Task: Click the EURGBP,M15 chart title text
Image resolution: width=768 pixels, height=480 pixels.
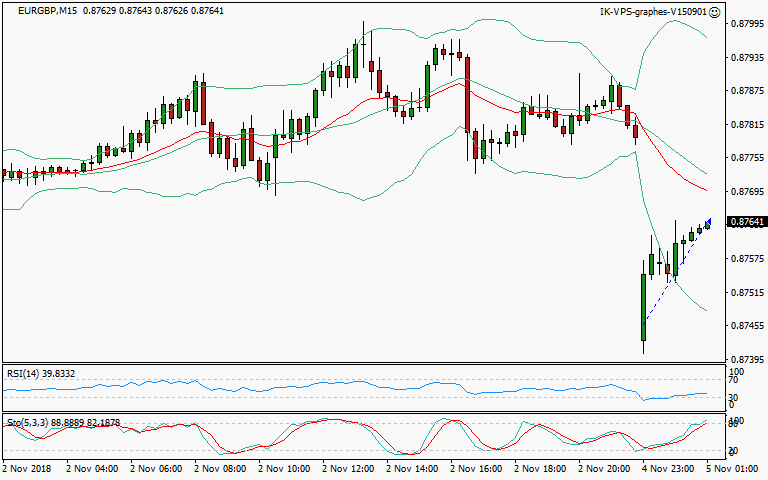Action: point(42,12)
